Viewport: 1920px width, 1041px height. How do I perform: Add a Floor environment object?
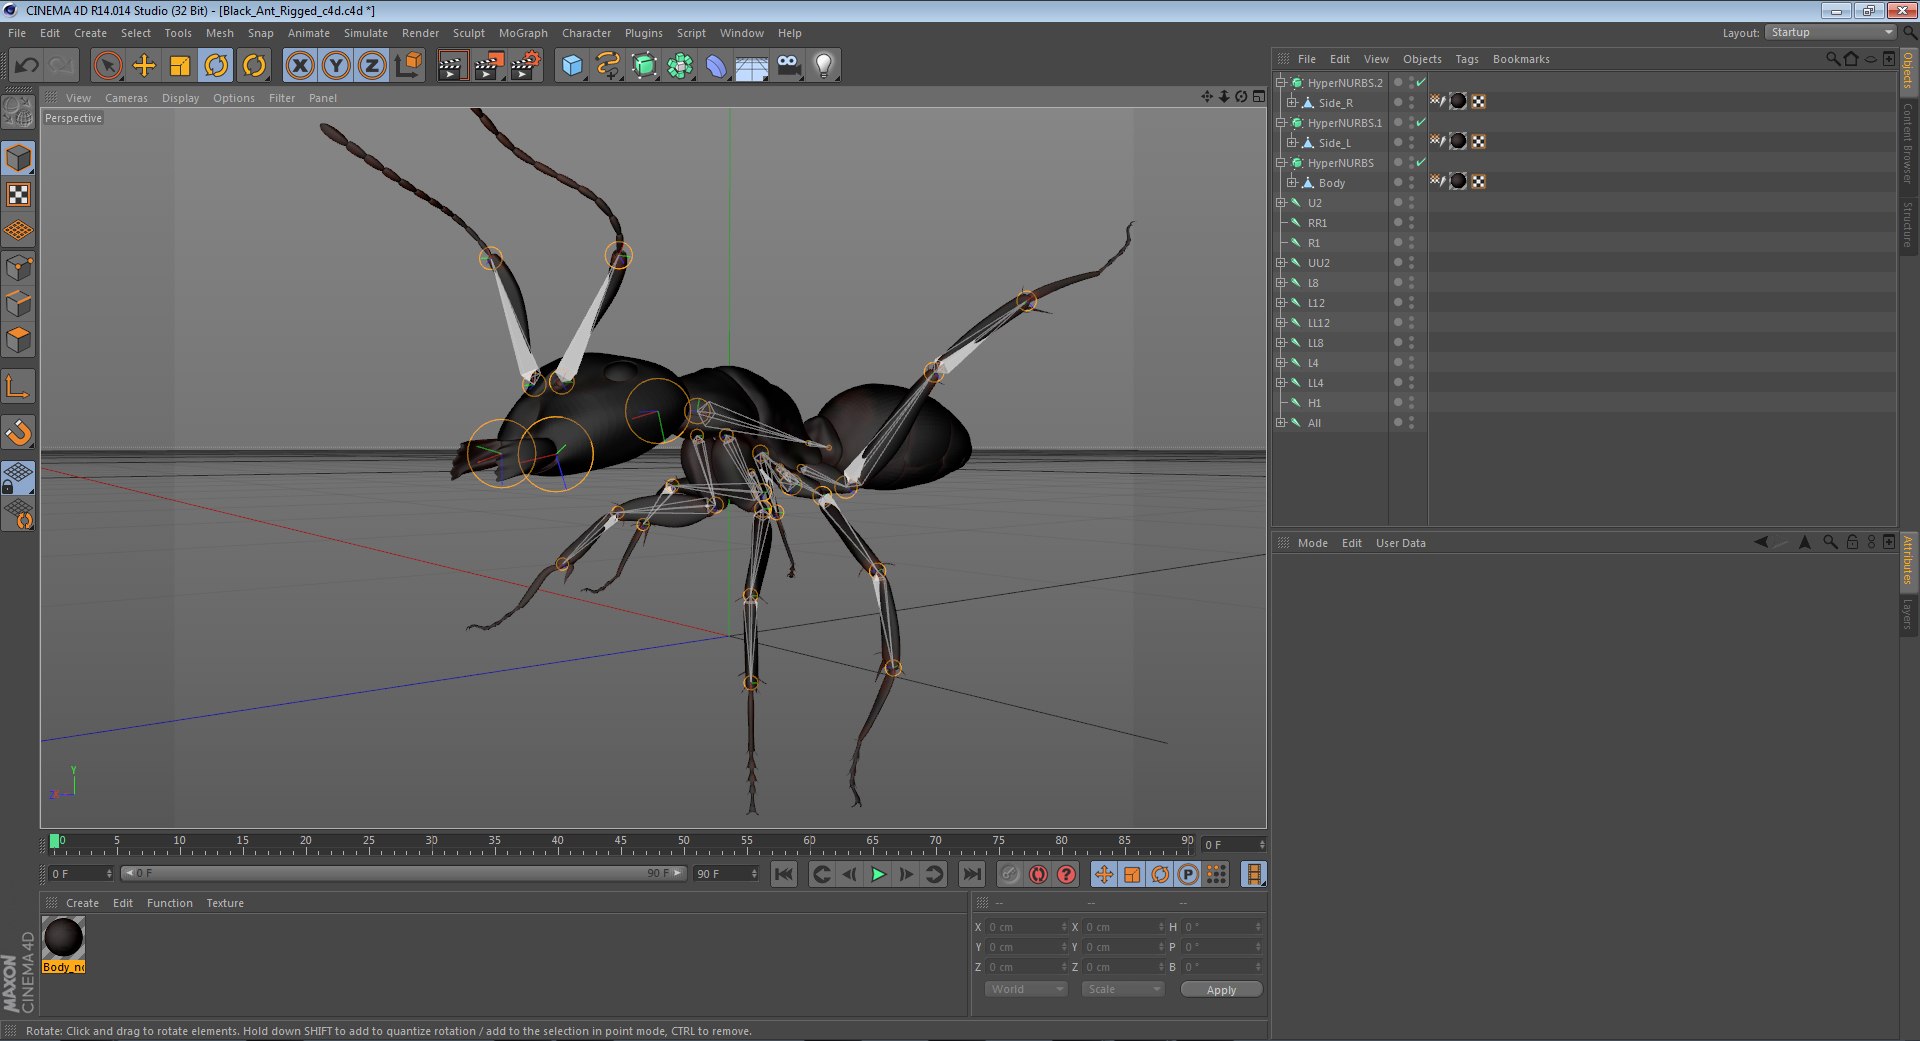[752, 66]
